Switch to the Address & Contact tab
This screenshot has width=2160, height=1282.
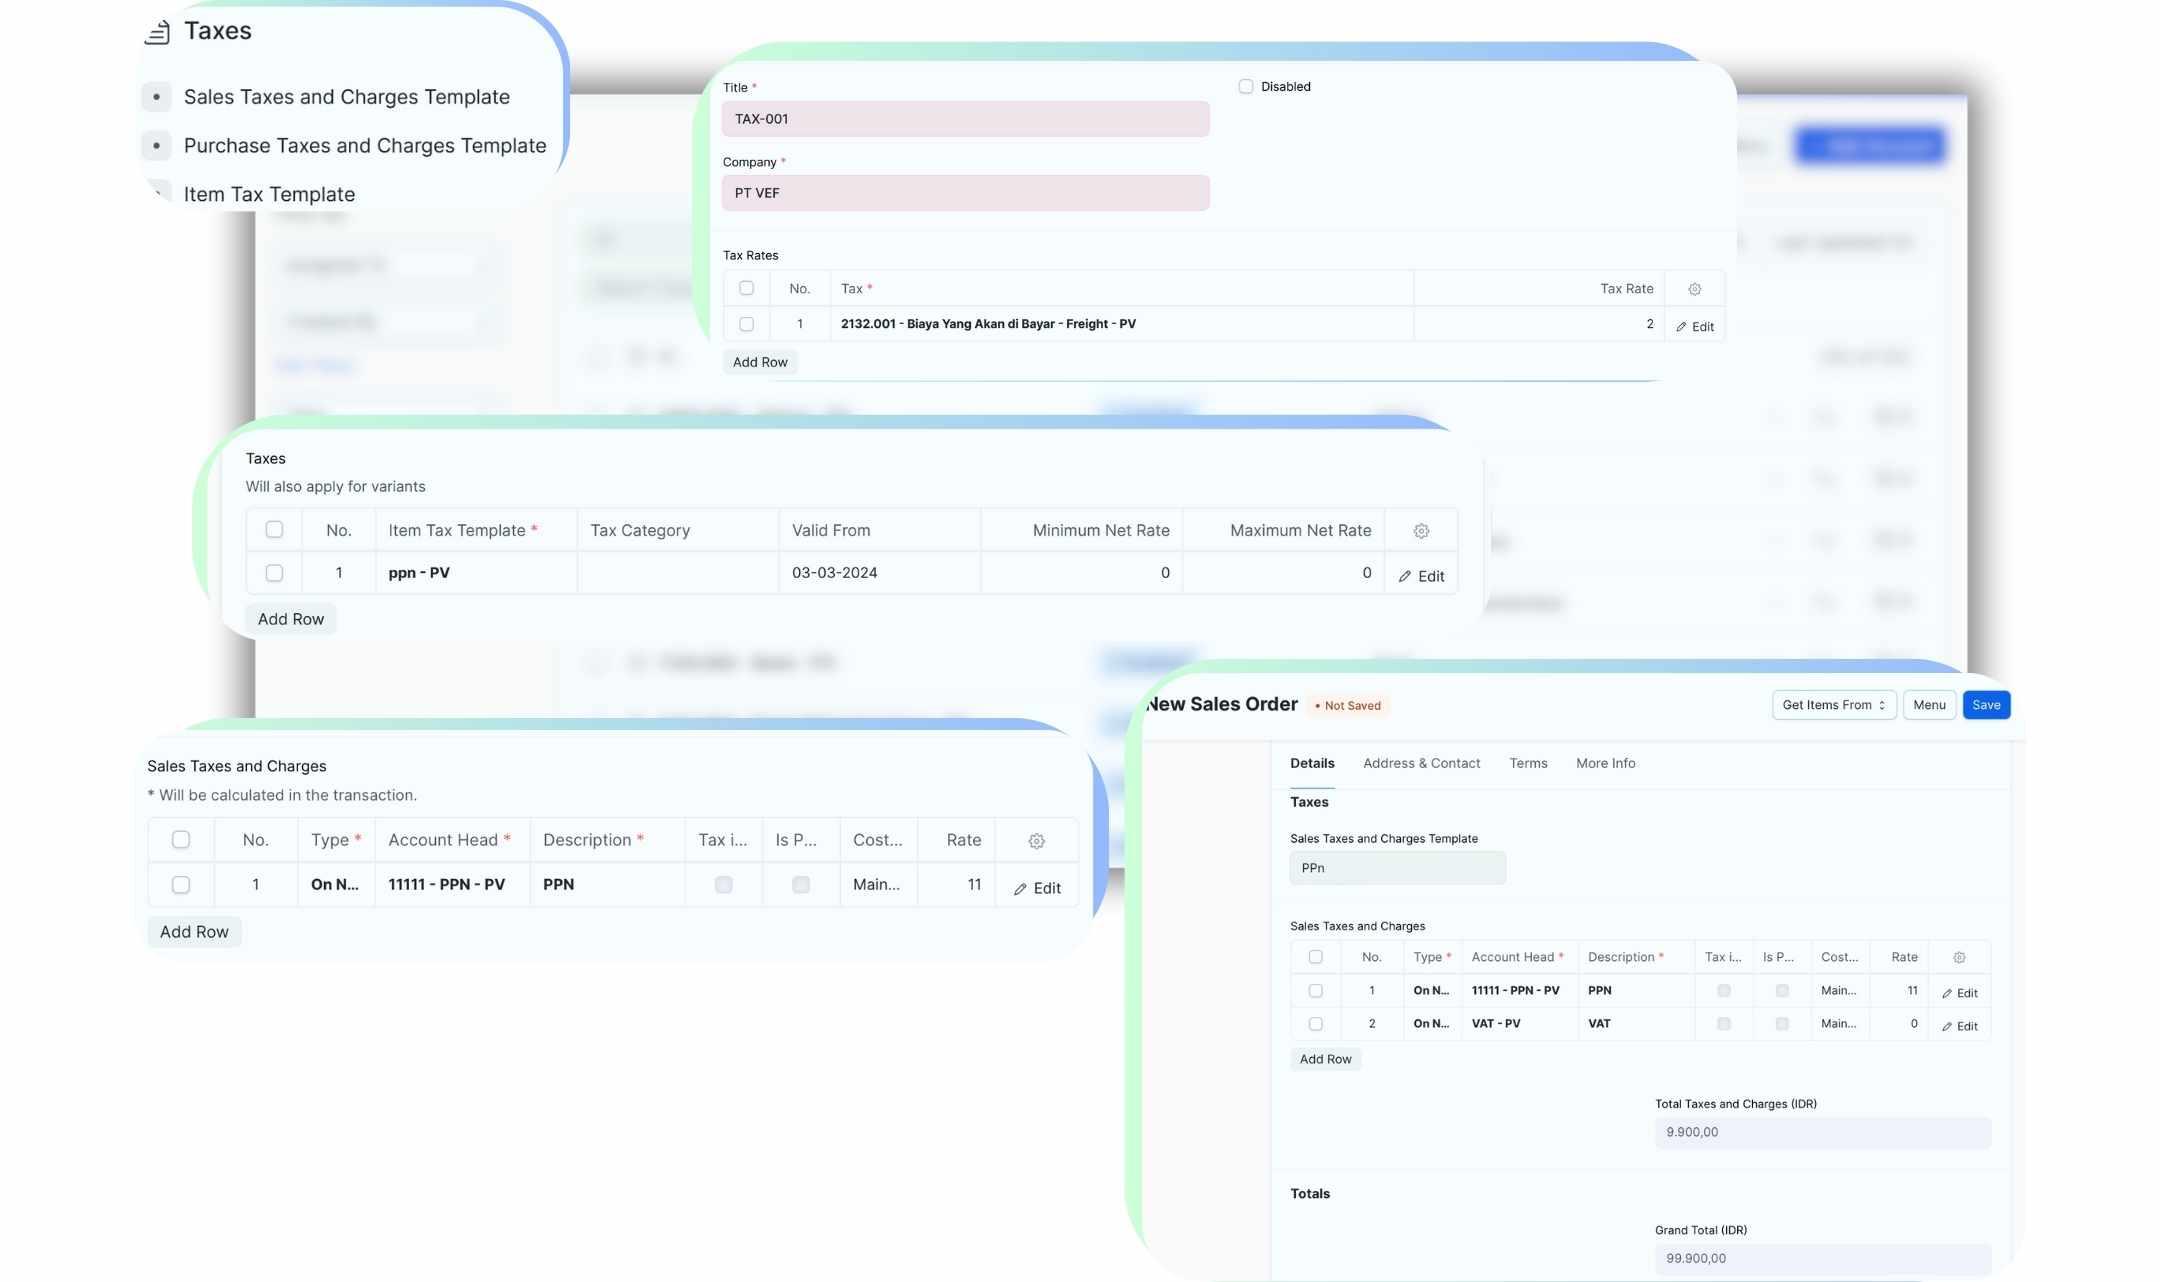tap(1420, 763)
